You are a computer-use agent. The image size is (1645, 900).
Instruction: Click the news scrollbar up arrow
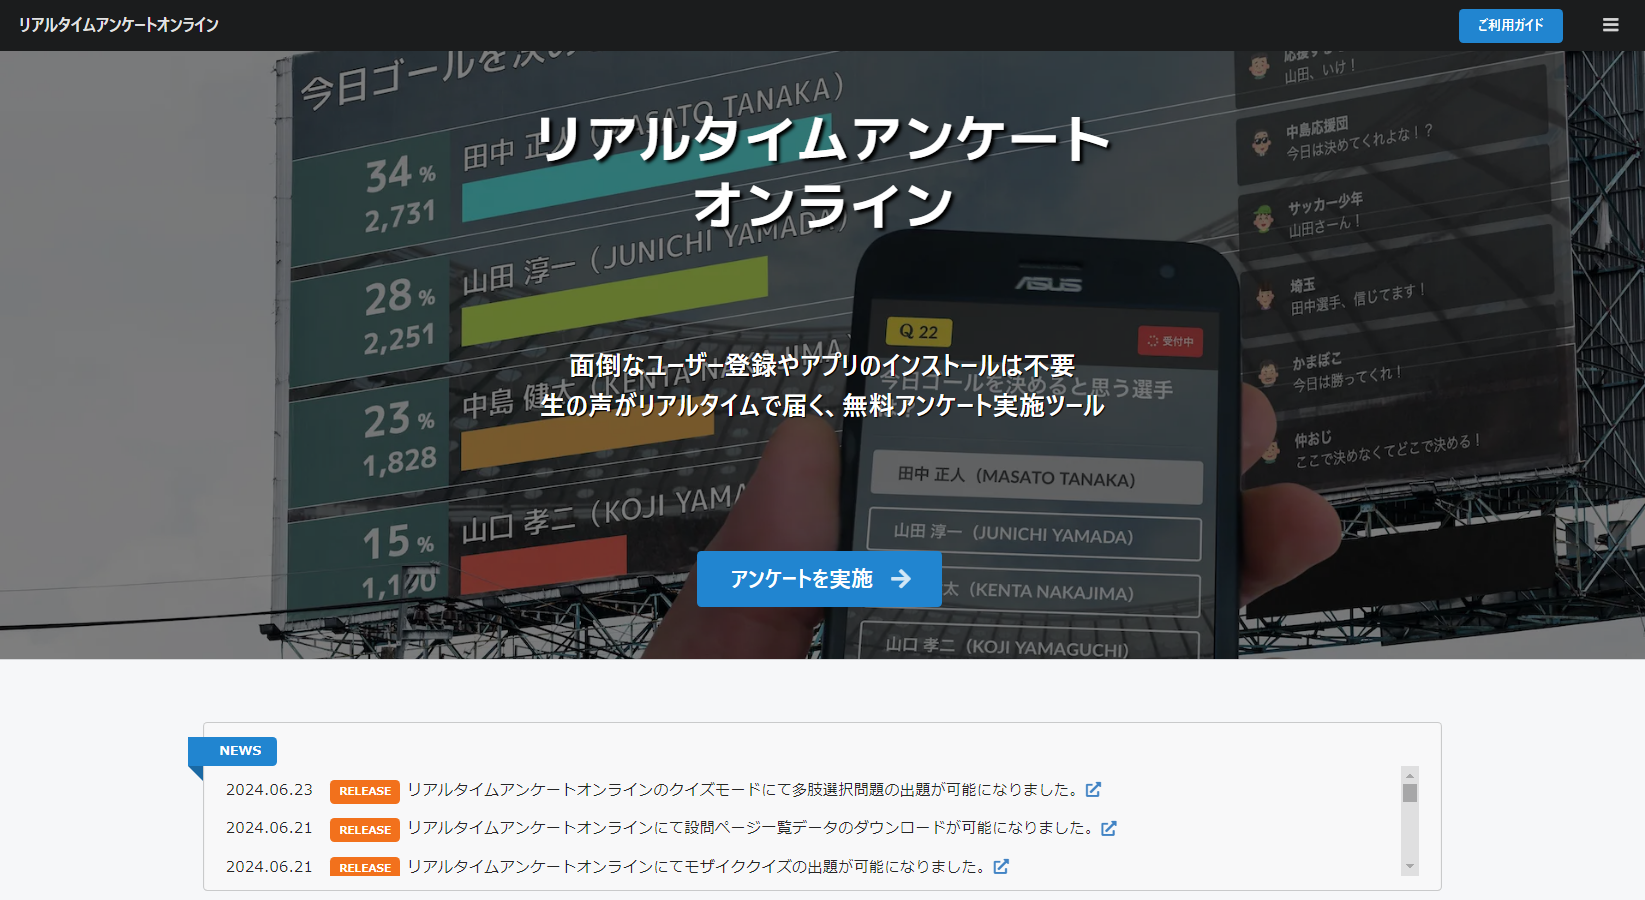(1410, 775)
